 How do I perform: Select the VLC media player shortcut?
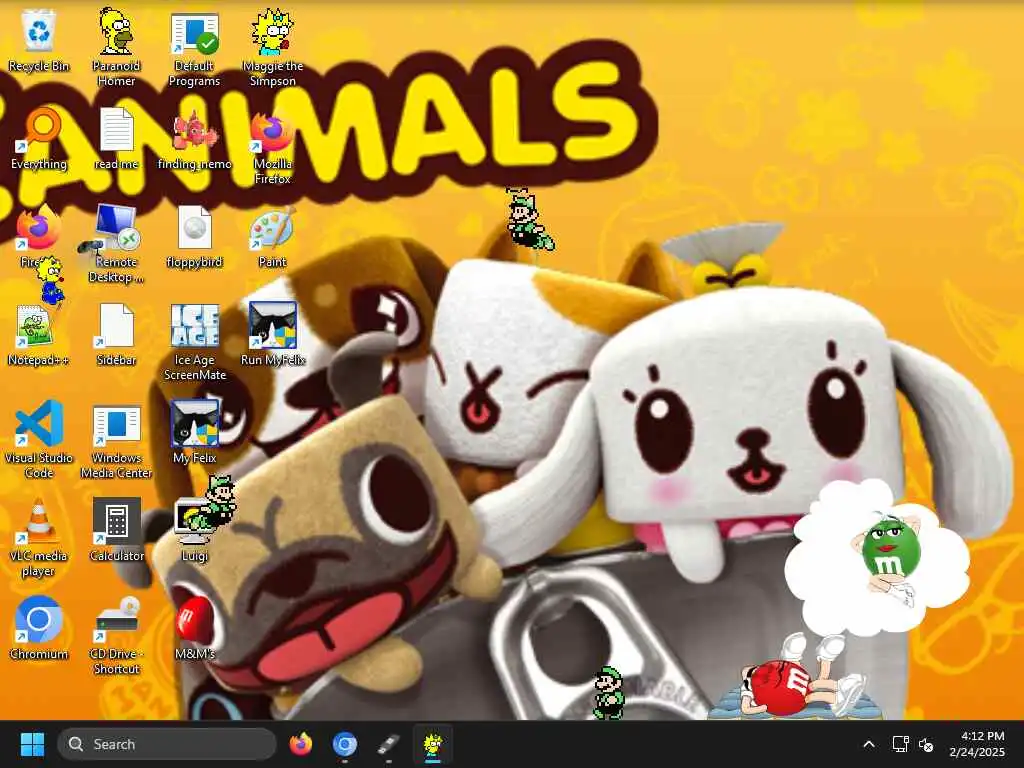pyautogui.click(x=39, y=538)
